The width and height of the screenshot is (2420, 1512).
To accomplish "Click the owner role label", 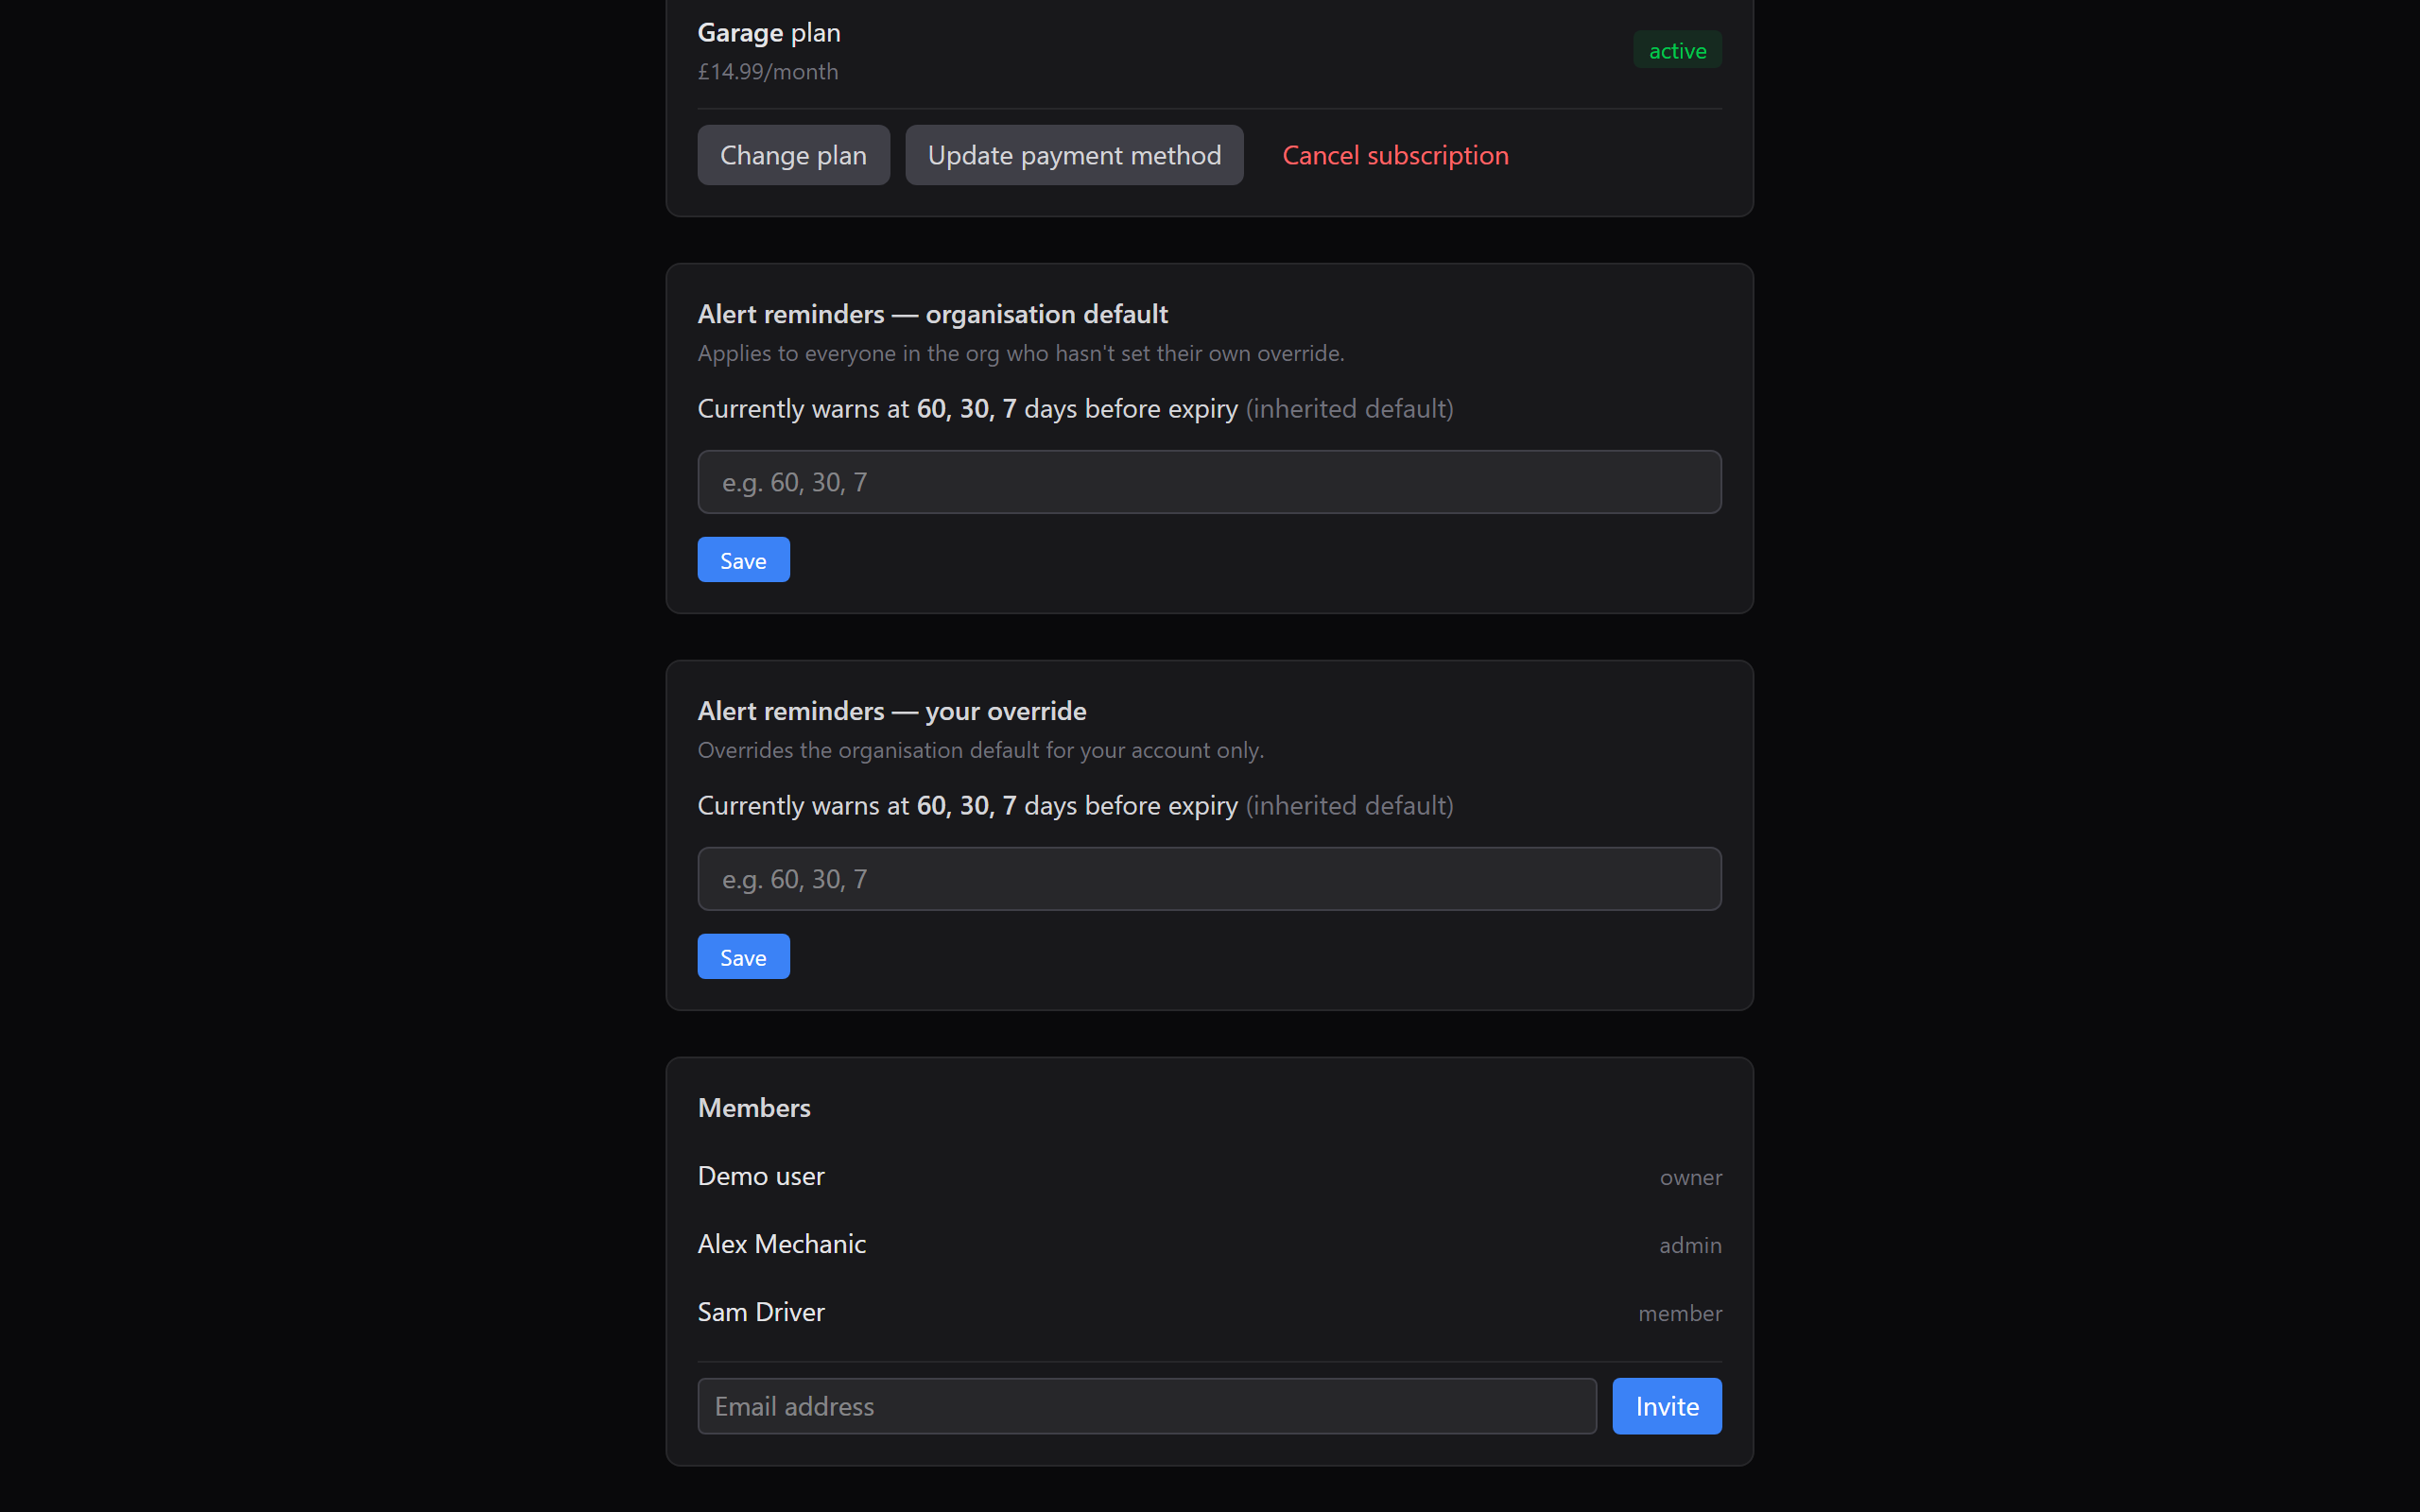I will tap(1689, 1177).
